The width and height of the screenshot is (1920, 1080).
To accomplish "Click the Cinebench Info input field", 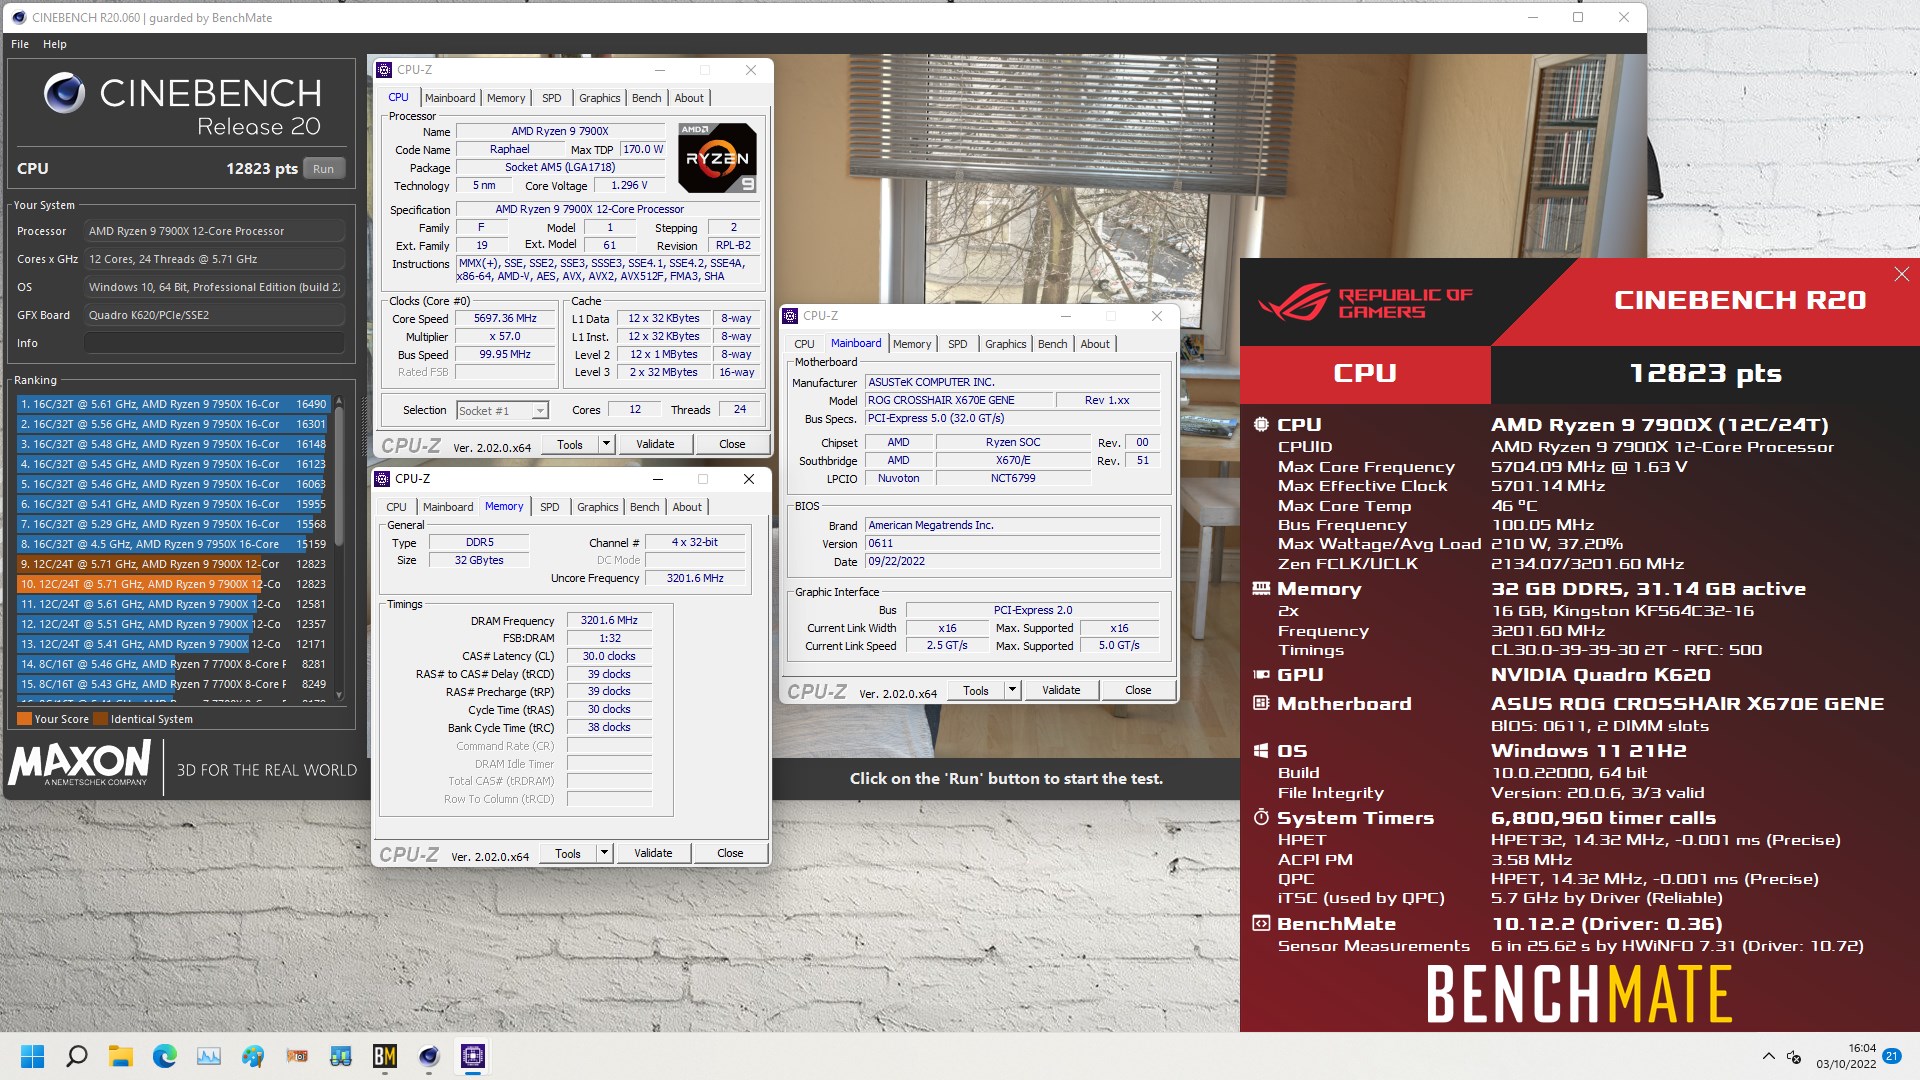I will pos(215,343).
